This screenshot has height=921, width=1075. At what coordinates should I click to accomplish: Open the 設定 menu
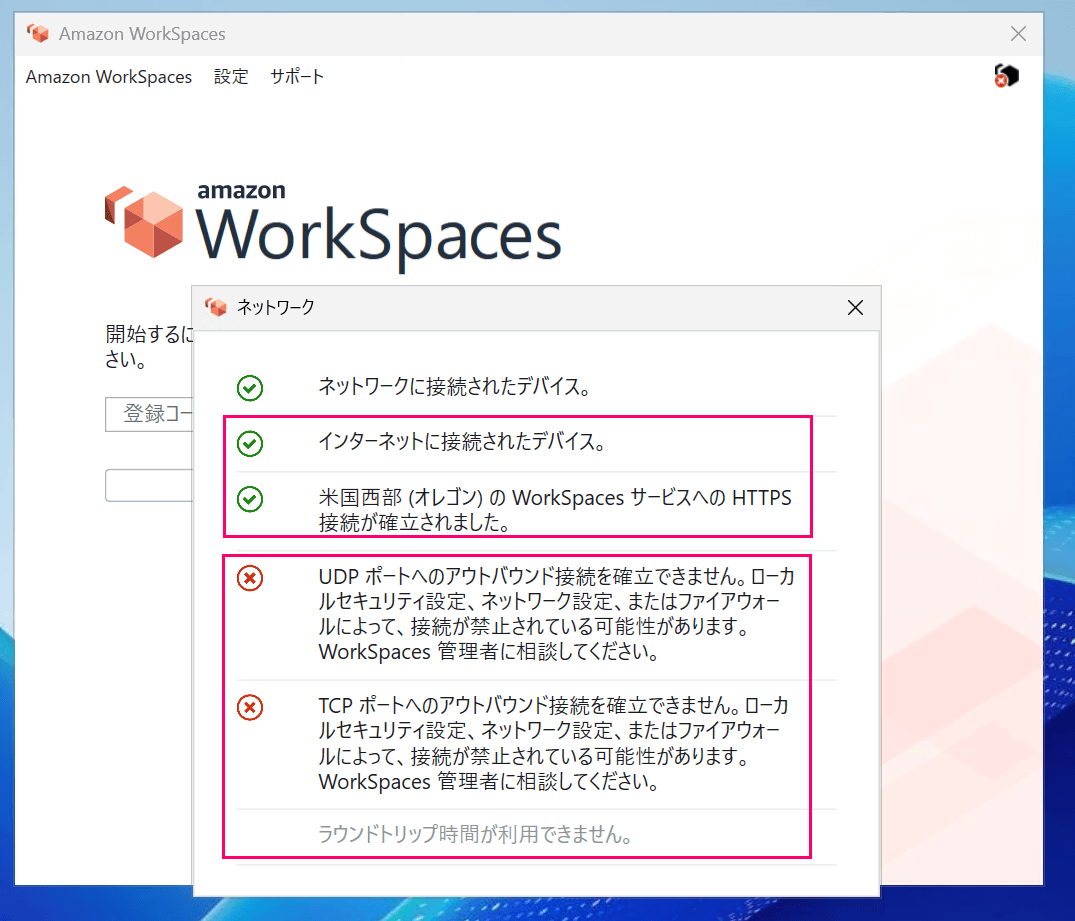pyautogui.click(x=231, y=77)
